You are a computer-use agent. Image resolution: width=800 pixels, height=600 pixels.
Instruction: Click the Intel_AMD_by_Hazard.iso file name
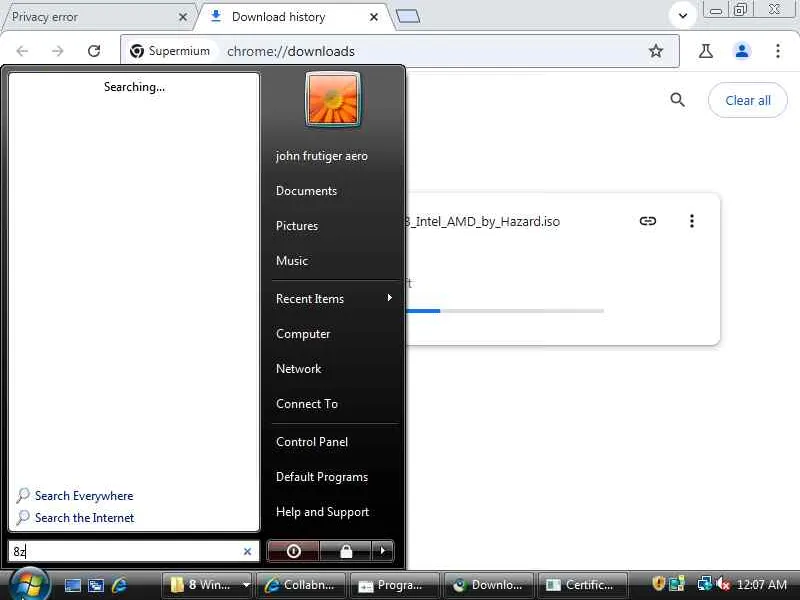(483, 221)
